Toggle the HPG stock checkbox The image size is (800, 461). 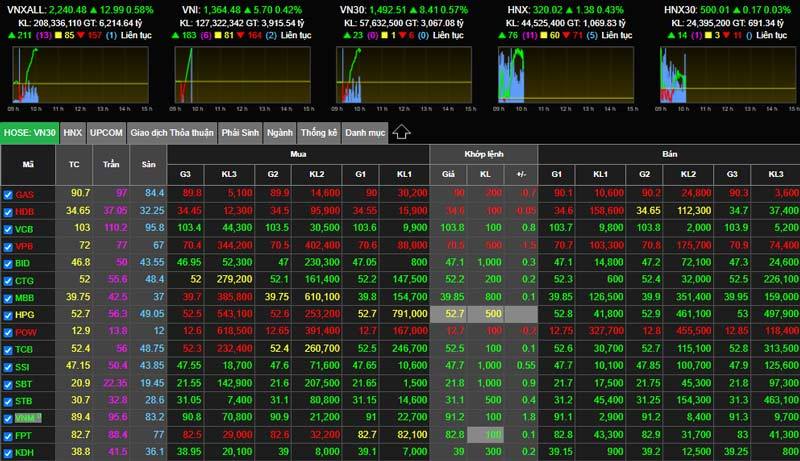click(8, 315)
